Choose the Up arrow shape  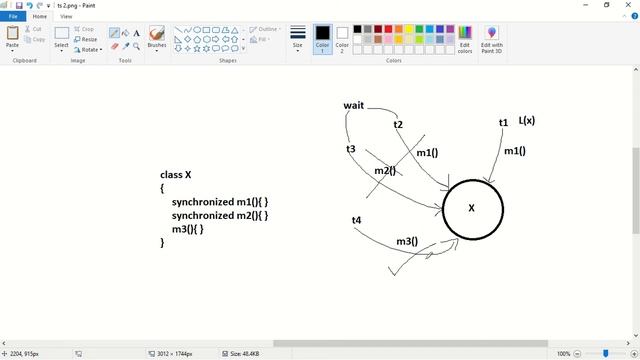pos(235,40)
